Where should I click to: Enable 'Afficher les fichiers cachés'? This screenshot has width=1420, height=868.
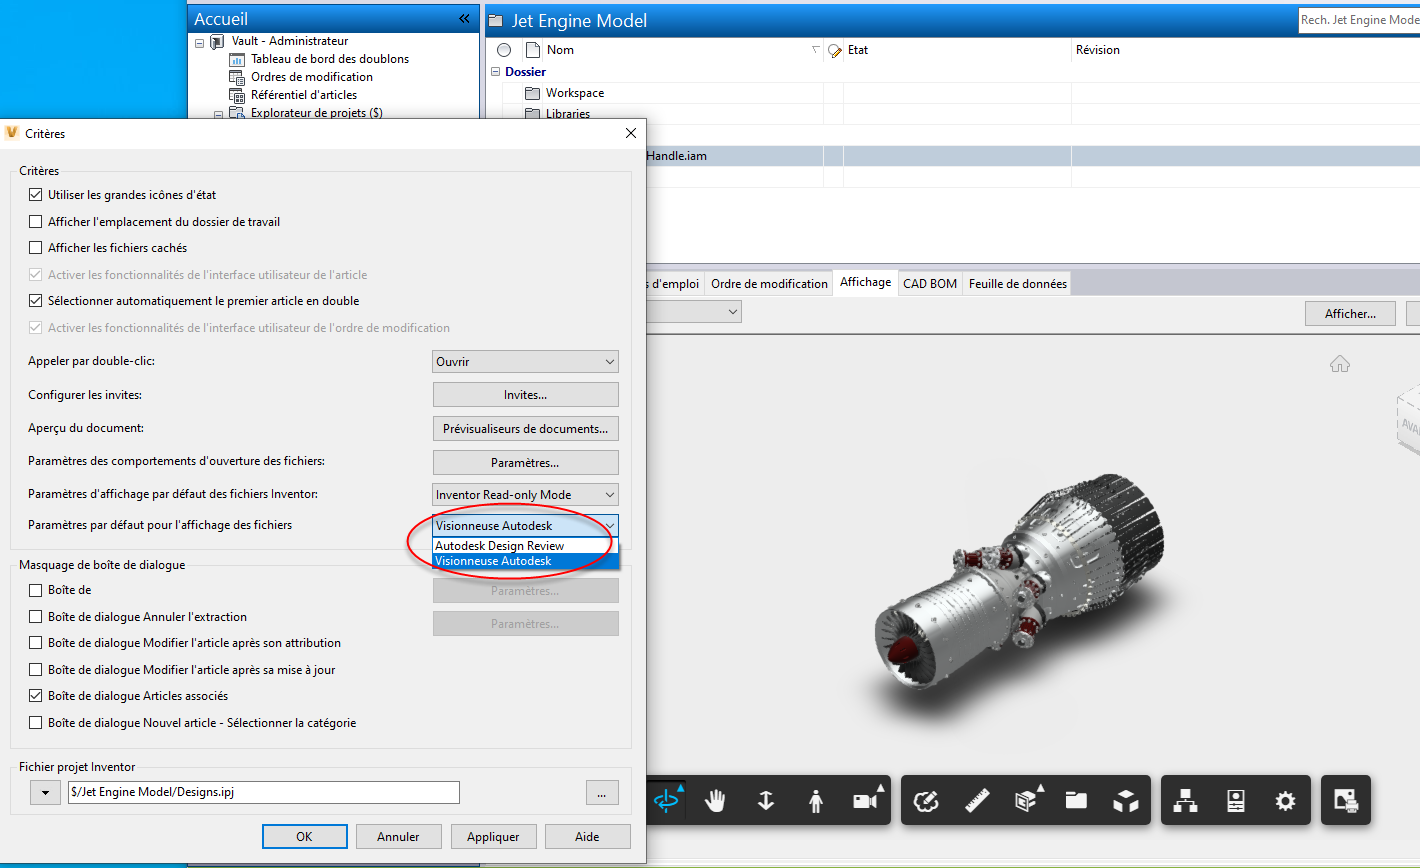[x=36, y=247]
